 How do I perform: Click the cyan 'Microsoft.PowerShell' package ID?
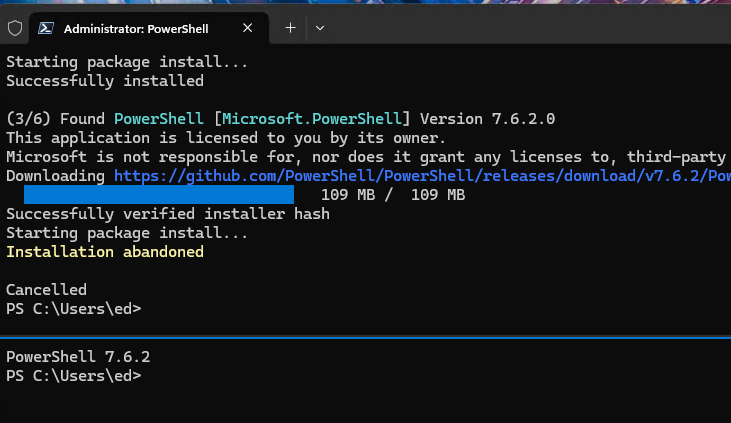tap(311, 118)
